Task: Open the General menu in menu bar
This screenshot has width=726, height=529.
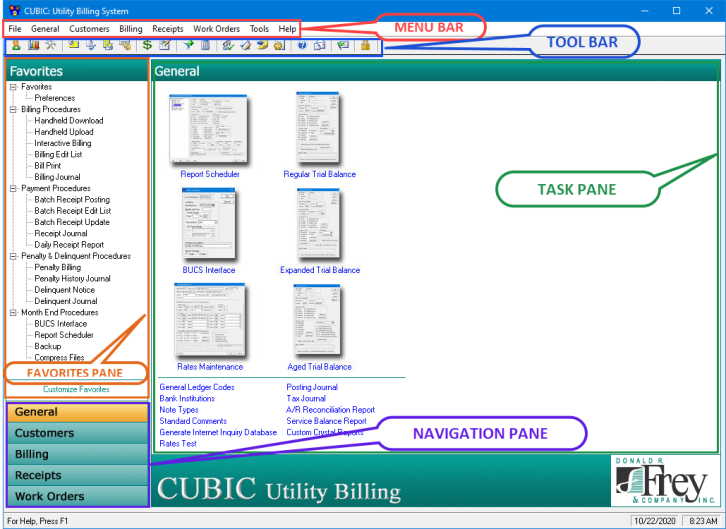Action: click(45, 29)
